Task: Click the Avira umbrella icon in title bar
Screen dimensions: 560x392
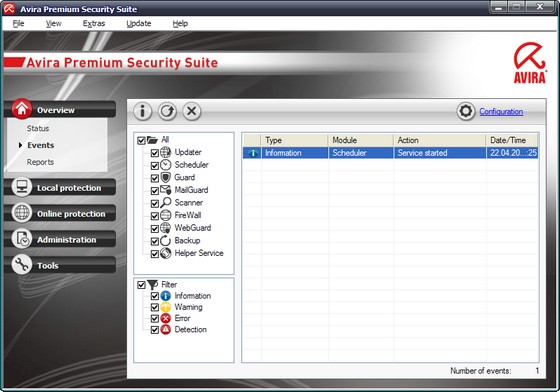Action: [x=9, y=8]
